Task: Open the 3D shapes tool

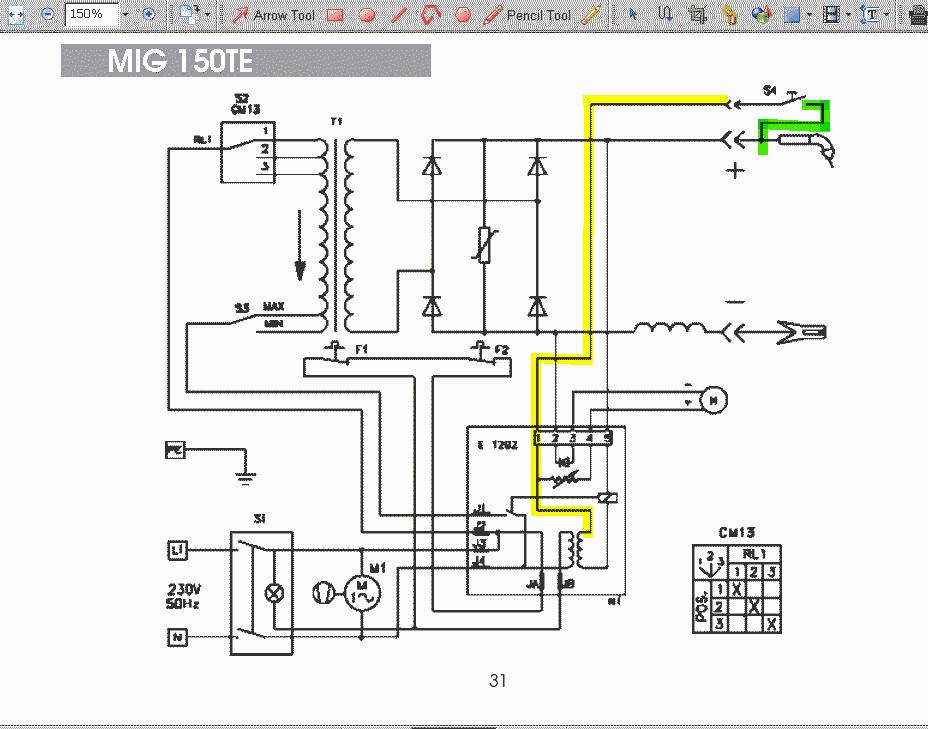Action: (x=762, y=15)
